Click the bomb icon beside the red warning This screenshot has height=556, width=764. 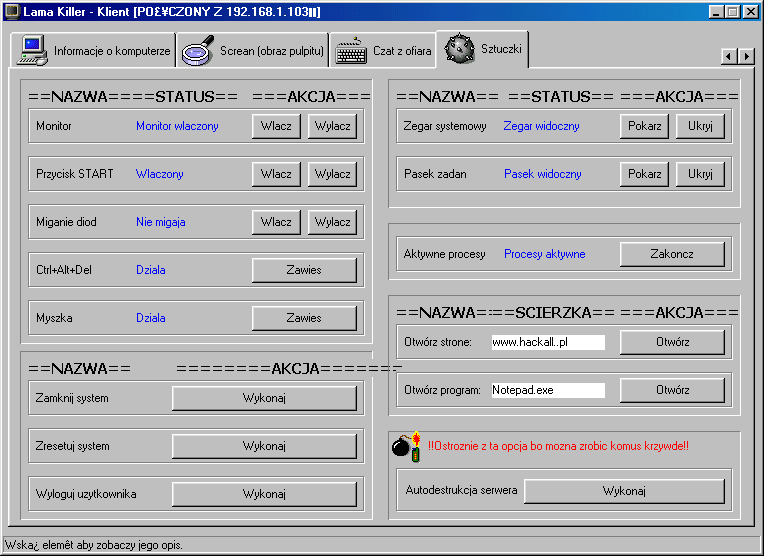click(404, 447)
